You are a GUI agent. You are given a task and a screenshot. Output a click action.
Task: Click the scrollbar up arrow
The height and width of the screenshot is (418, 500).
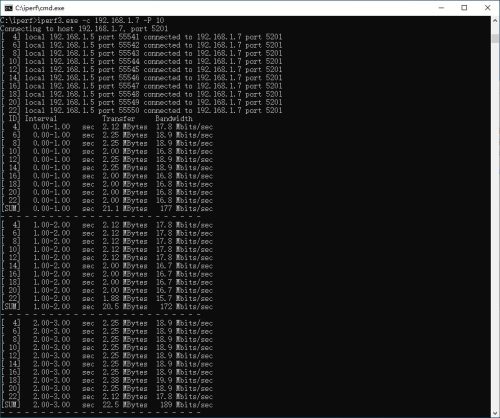coord(495,21)
